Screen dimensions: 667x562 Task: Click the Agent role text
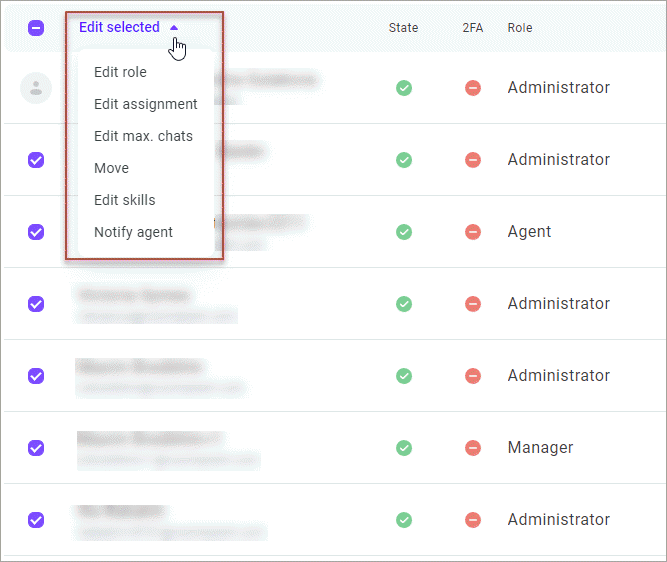(529, 232)
